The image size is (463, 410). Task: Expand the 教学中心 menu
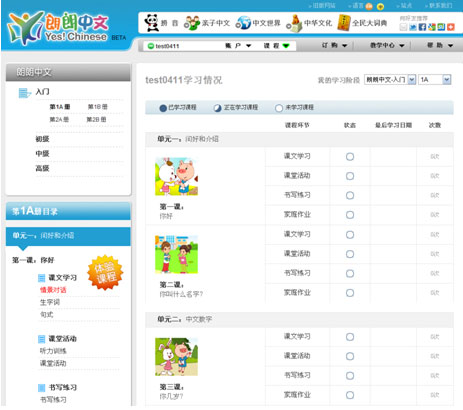[x=387, y=45]
